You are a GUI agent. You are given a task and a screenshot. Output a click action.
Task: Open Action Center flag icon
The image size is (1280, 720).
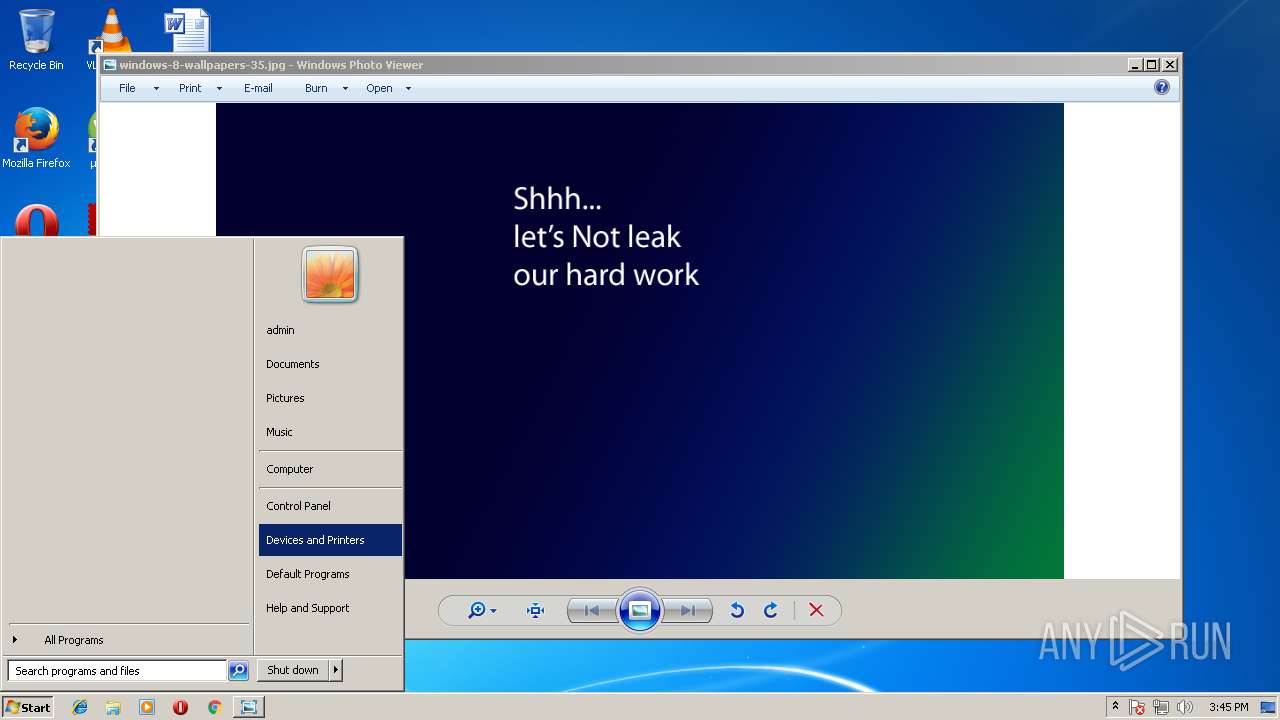pyautogui.click(x=1137, y=707)
